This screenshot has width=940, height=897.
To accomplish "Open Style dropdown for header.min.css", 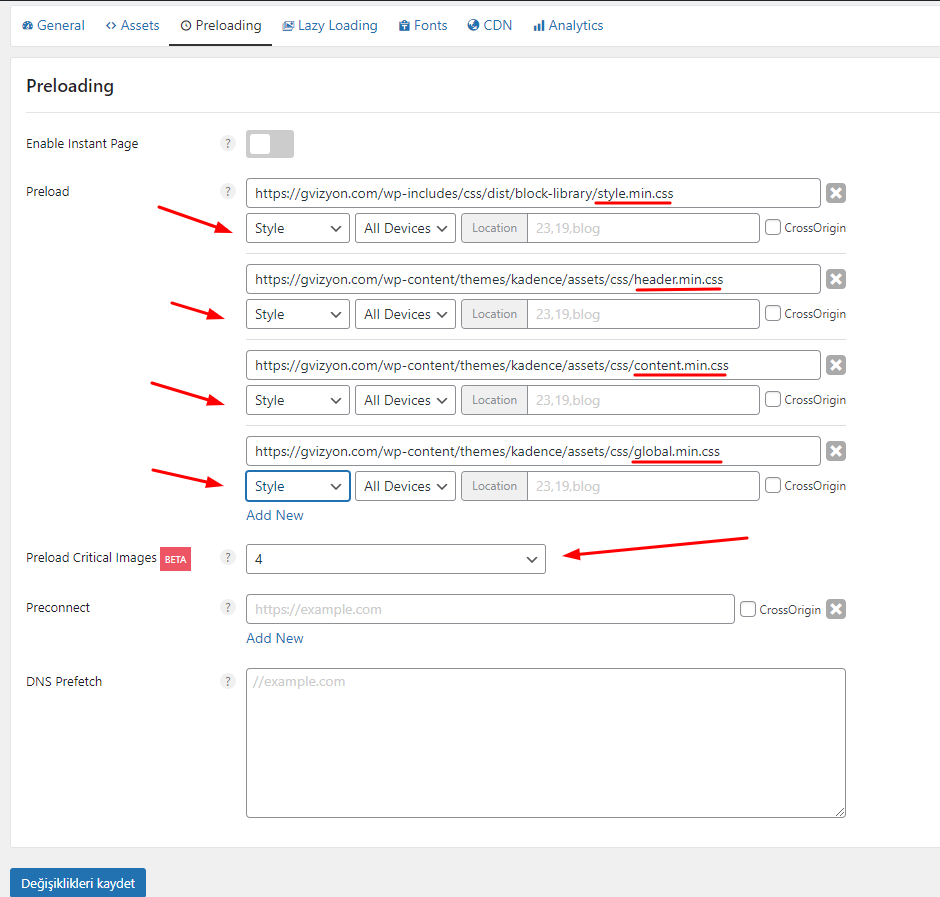I will pos(298,314).
